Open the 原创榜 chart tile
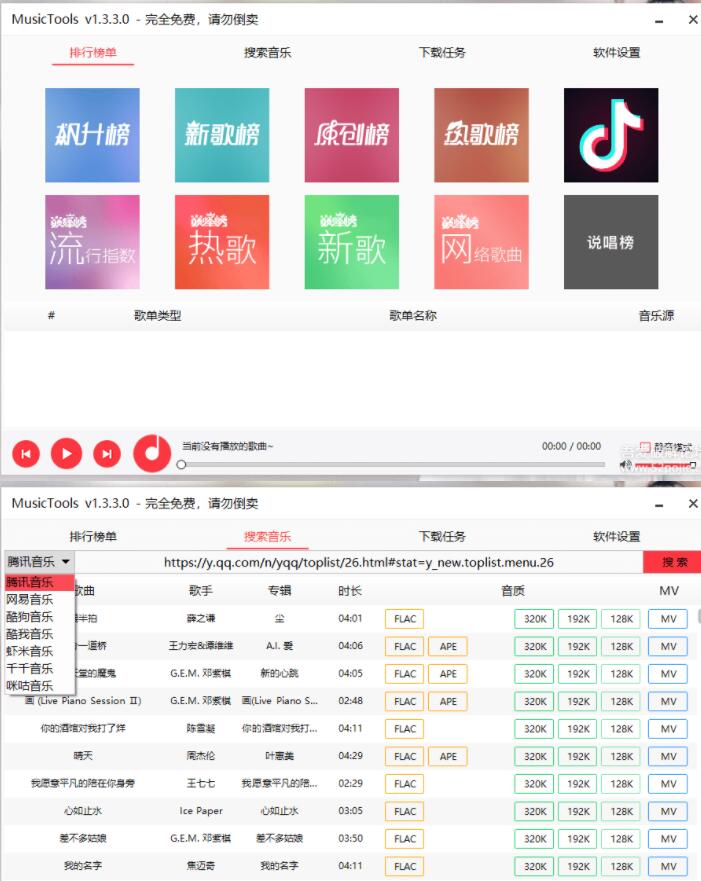The image size is (701, 881). 352,135
